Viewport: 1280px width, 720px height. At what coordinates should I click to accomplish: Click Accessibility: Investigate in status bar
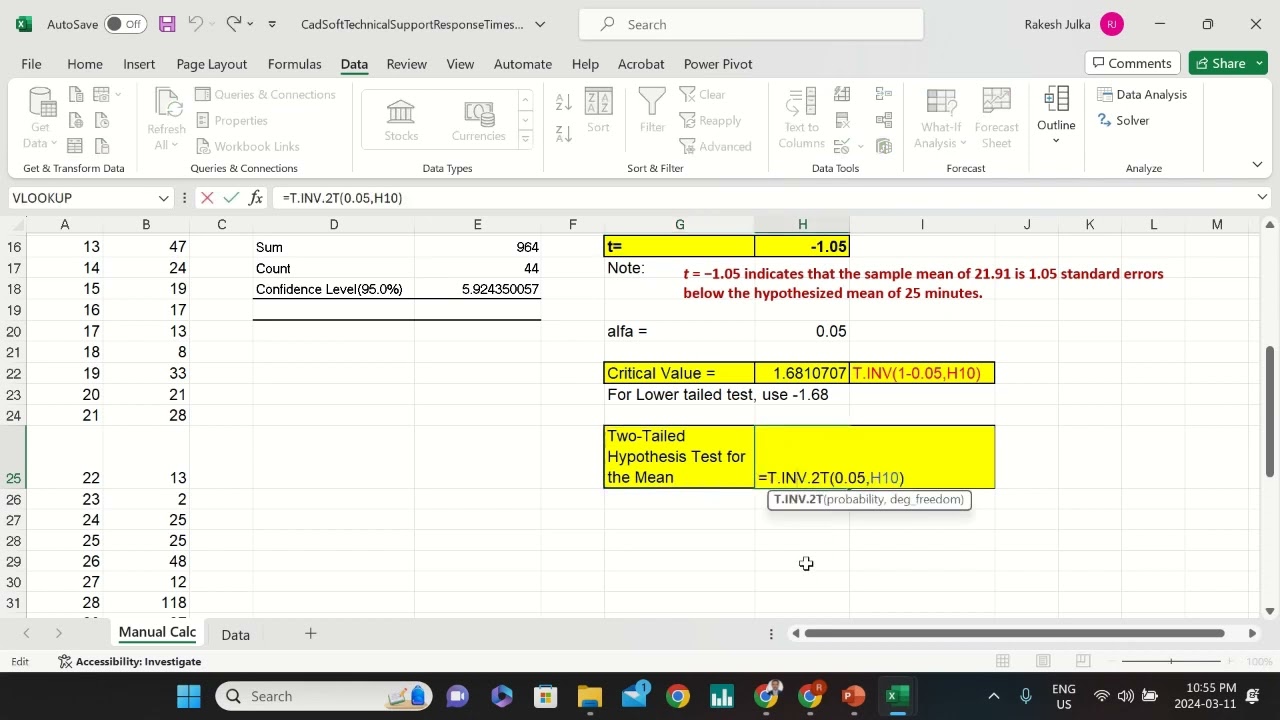pos(130,661)
